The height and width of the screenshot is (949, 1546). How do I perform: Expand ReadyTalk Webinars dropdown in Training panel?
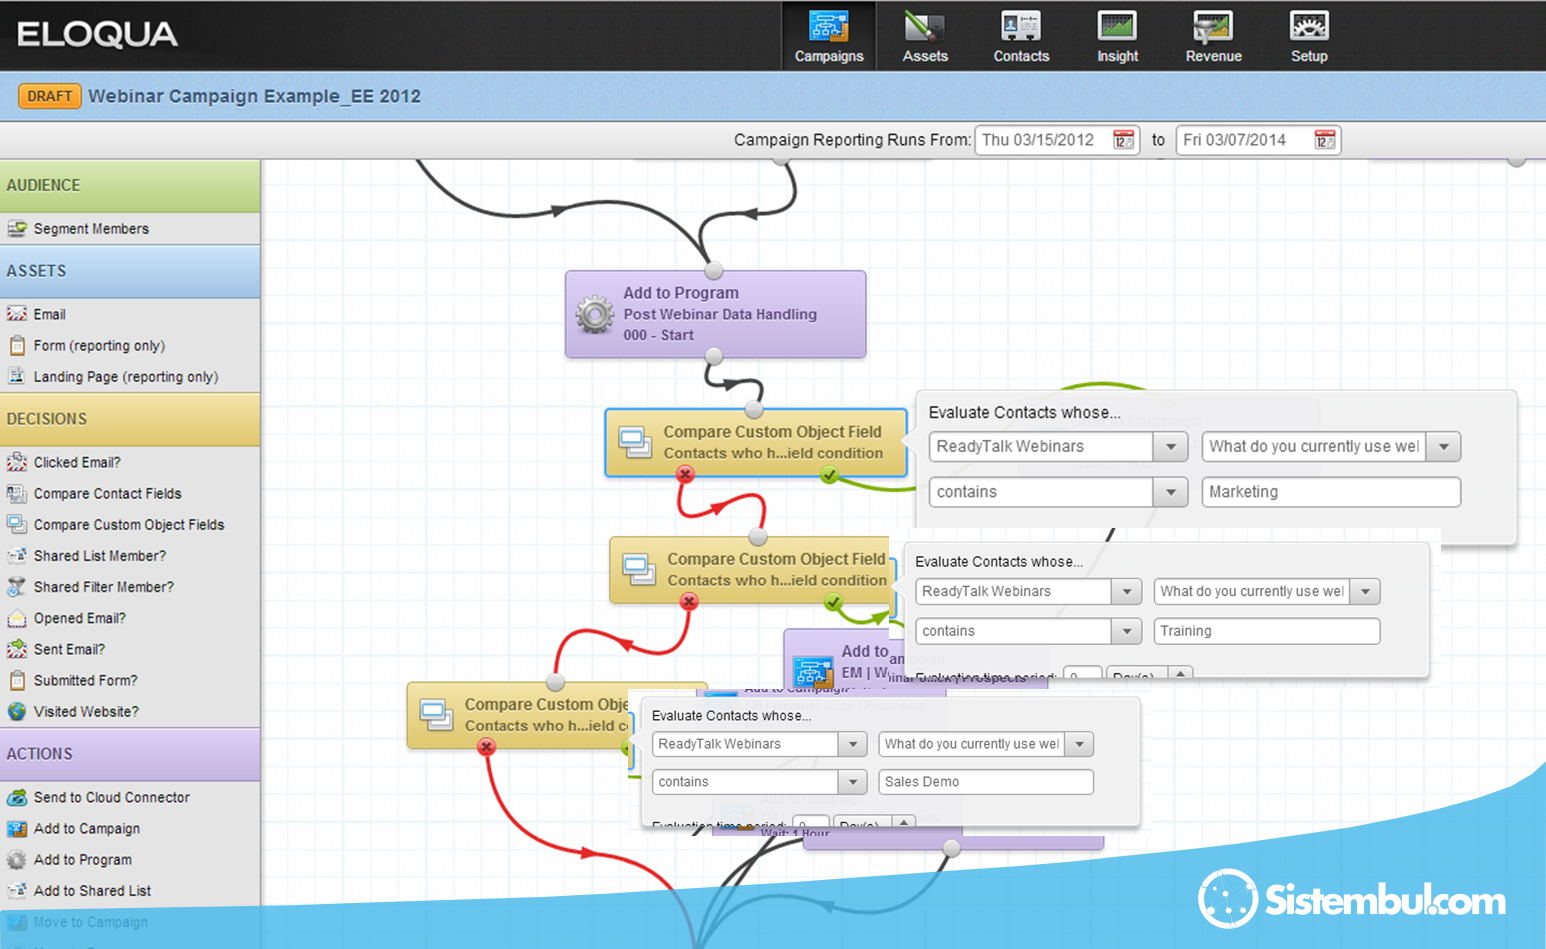[x=1127, y=591]
